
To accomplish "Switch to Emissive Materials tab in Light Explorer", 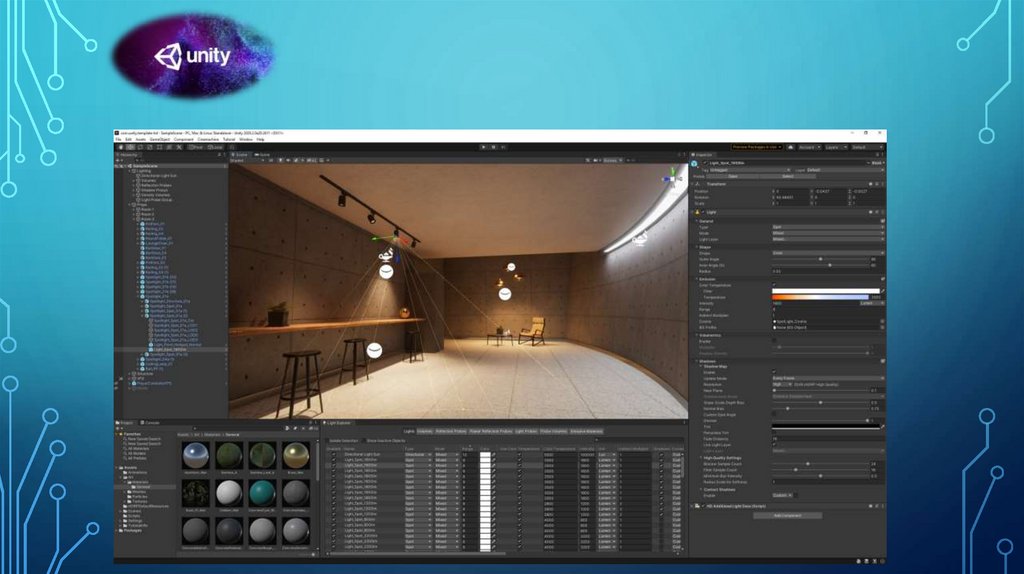I will point(586,431).
